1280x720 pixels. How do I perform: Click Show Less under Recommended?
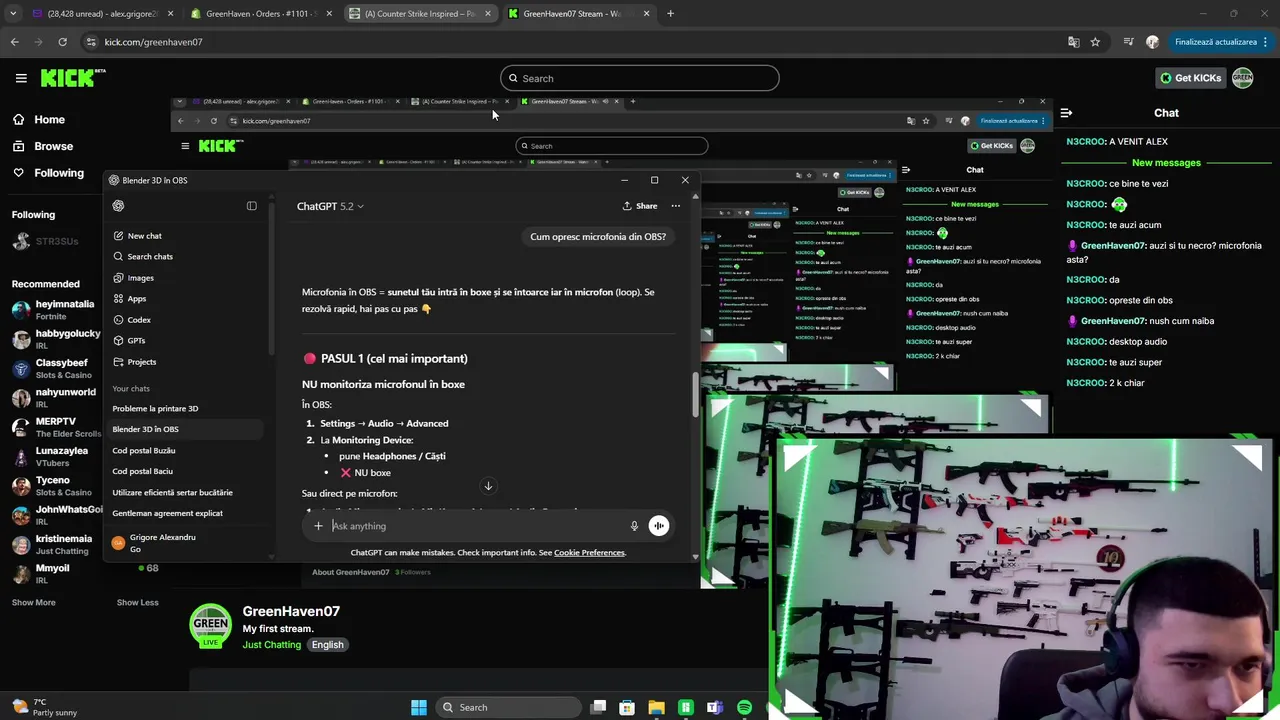[x=137, y=602]
